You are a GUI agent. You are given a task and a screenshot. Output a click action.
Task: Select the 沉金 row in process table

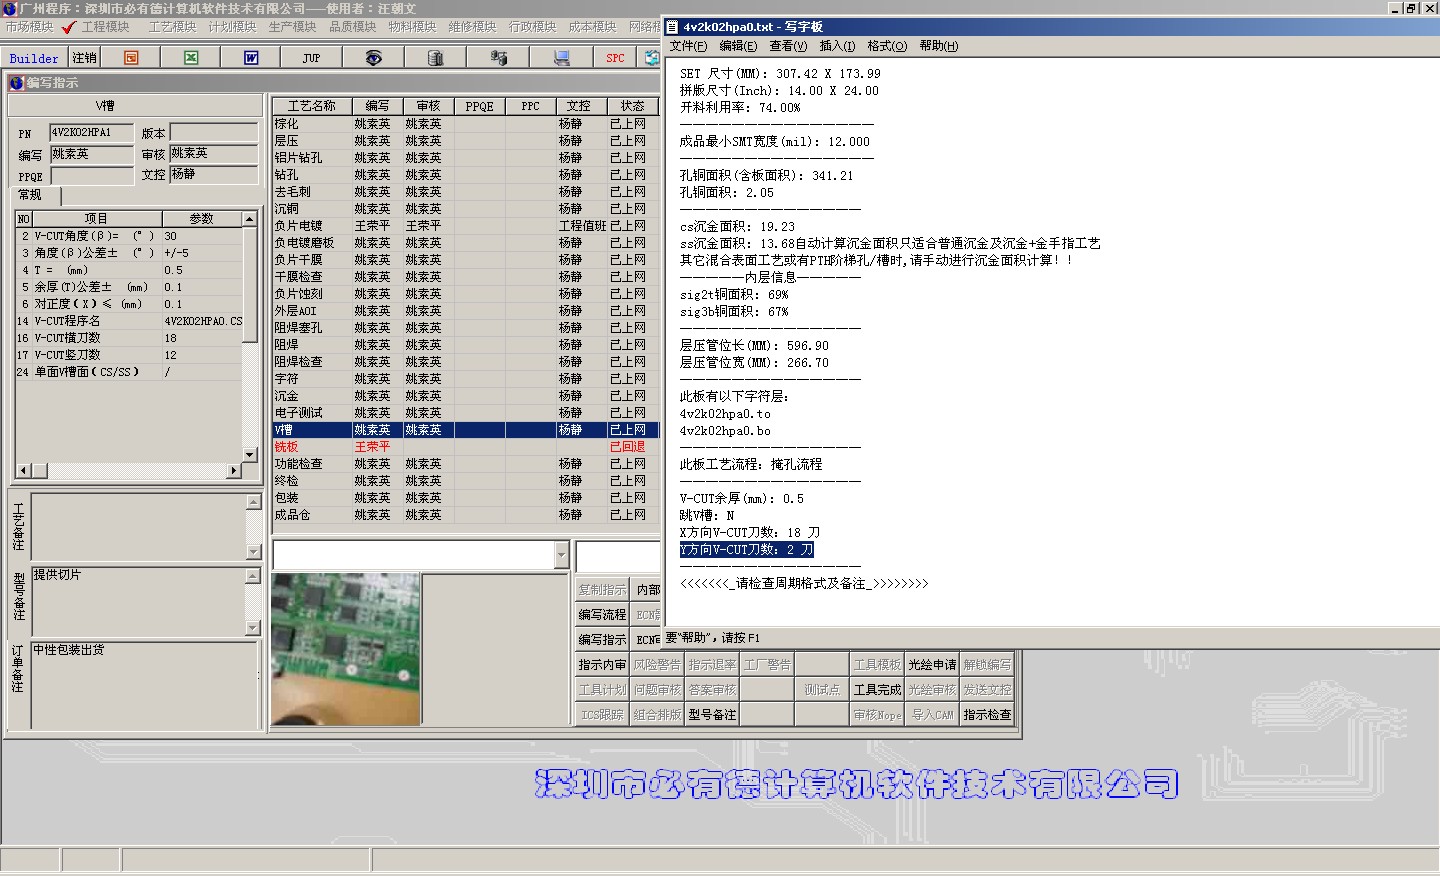(x=466, y=396)
